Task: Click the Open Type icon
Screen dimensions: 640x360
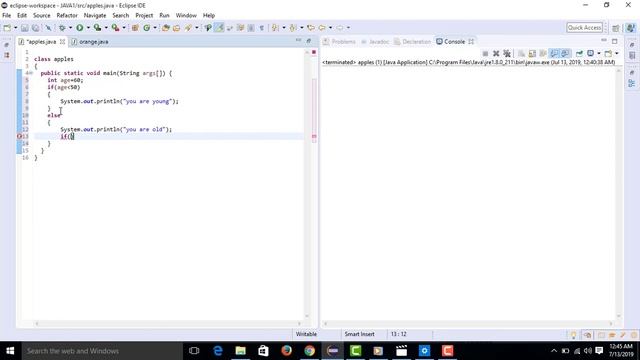Action: pyautogui.click(x=165, y=28)
